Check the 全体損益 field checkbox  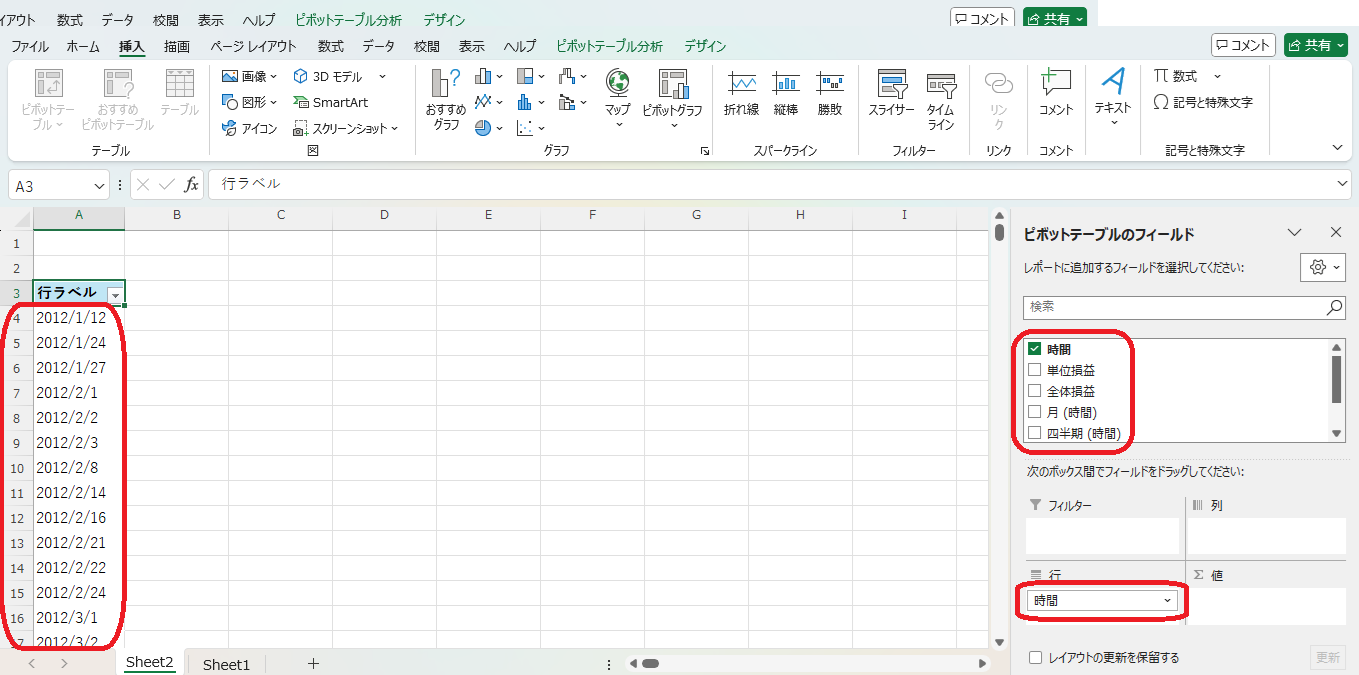pyautogui.click(x=1035, y=391)
